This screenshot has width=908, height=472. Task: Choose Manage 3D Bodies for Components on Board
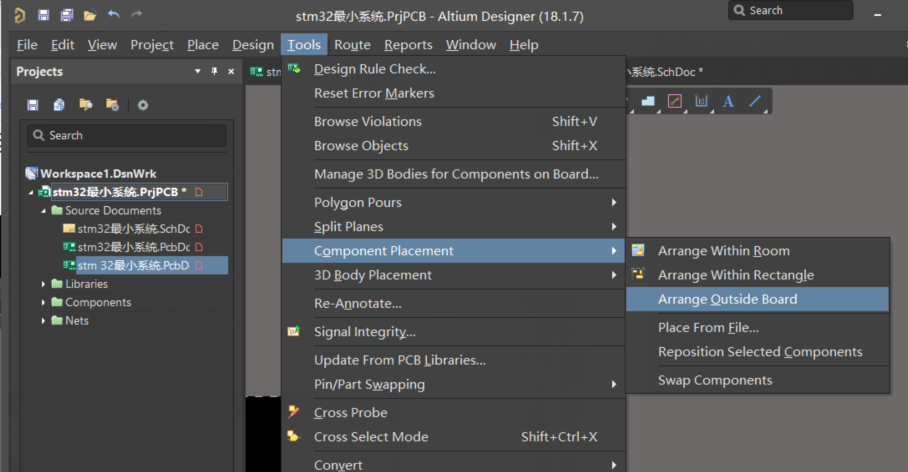[454, 174]
